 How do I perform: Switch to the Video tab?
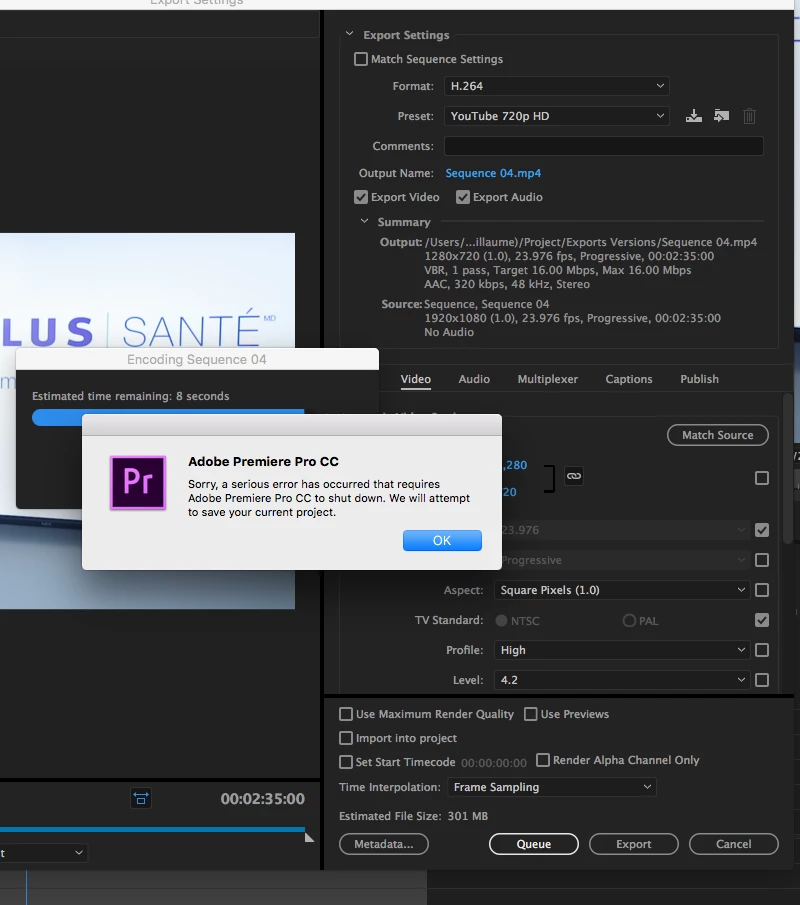point(416,379)
